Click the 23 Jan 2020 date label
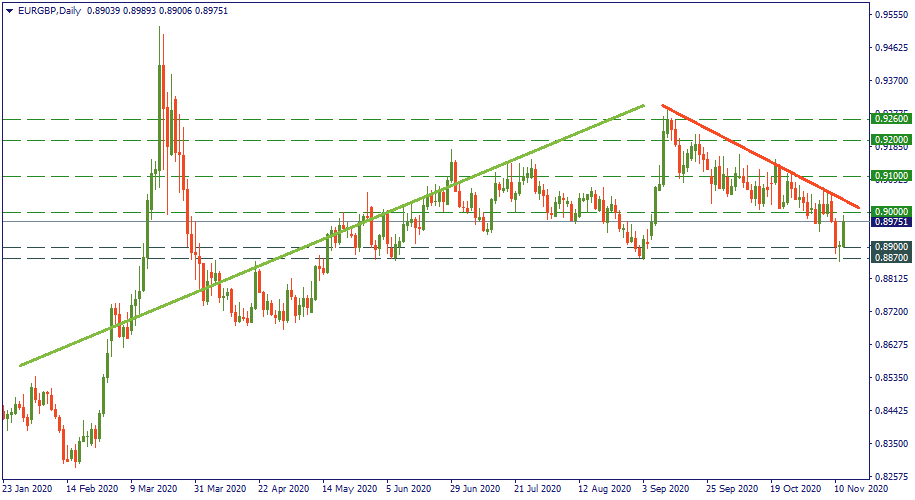This screenshot has height=500, width=915. (x=28, y=489)
